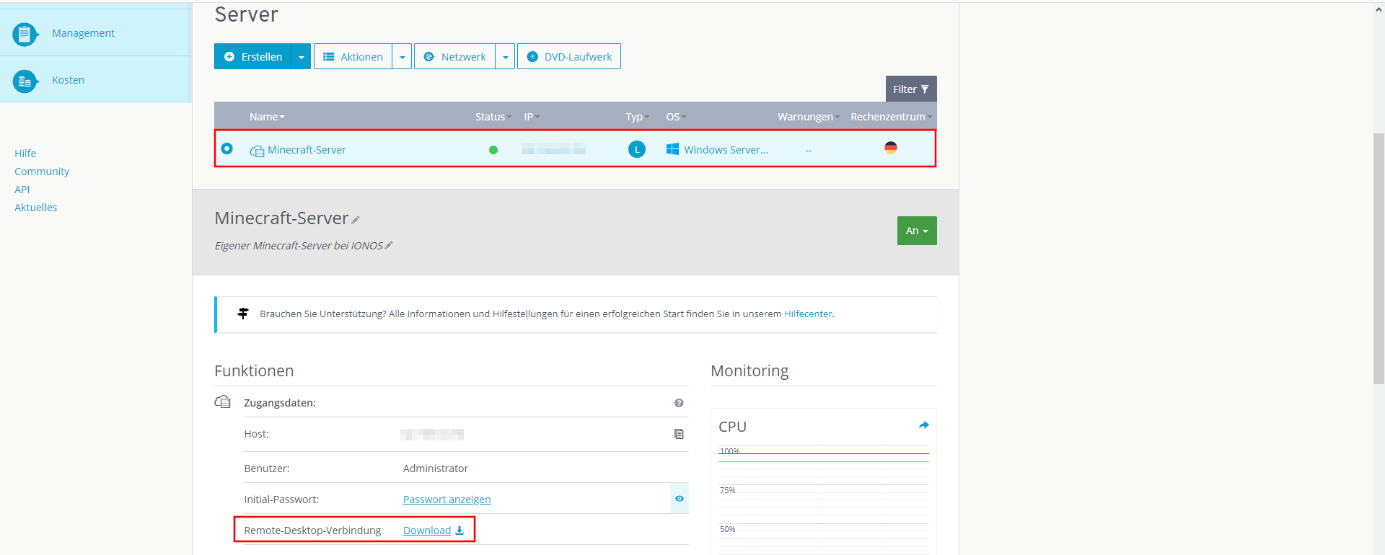Viewport: 1385px width, 555px height.
Task: Click the DVD-Laufwerk button
Action: 569,57
